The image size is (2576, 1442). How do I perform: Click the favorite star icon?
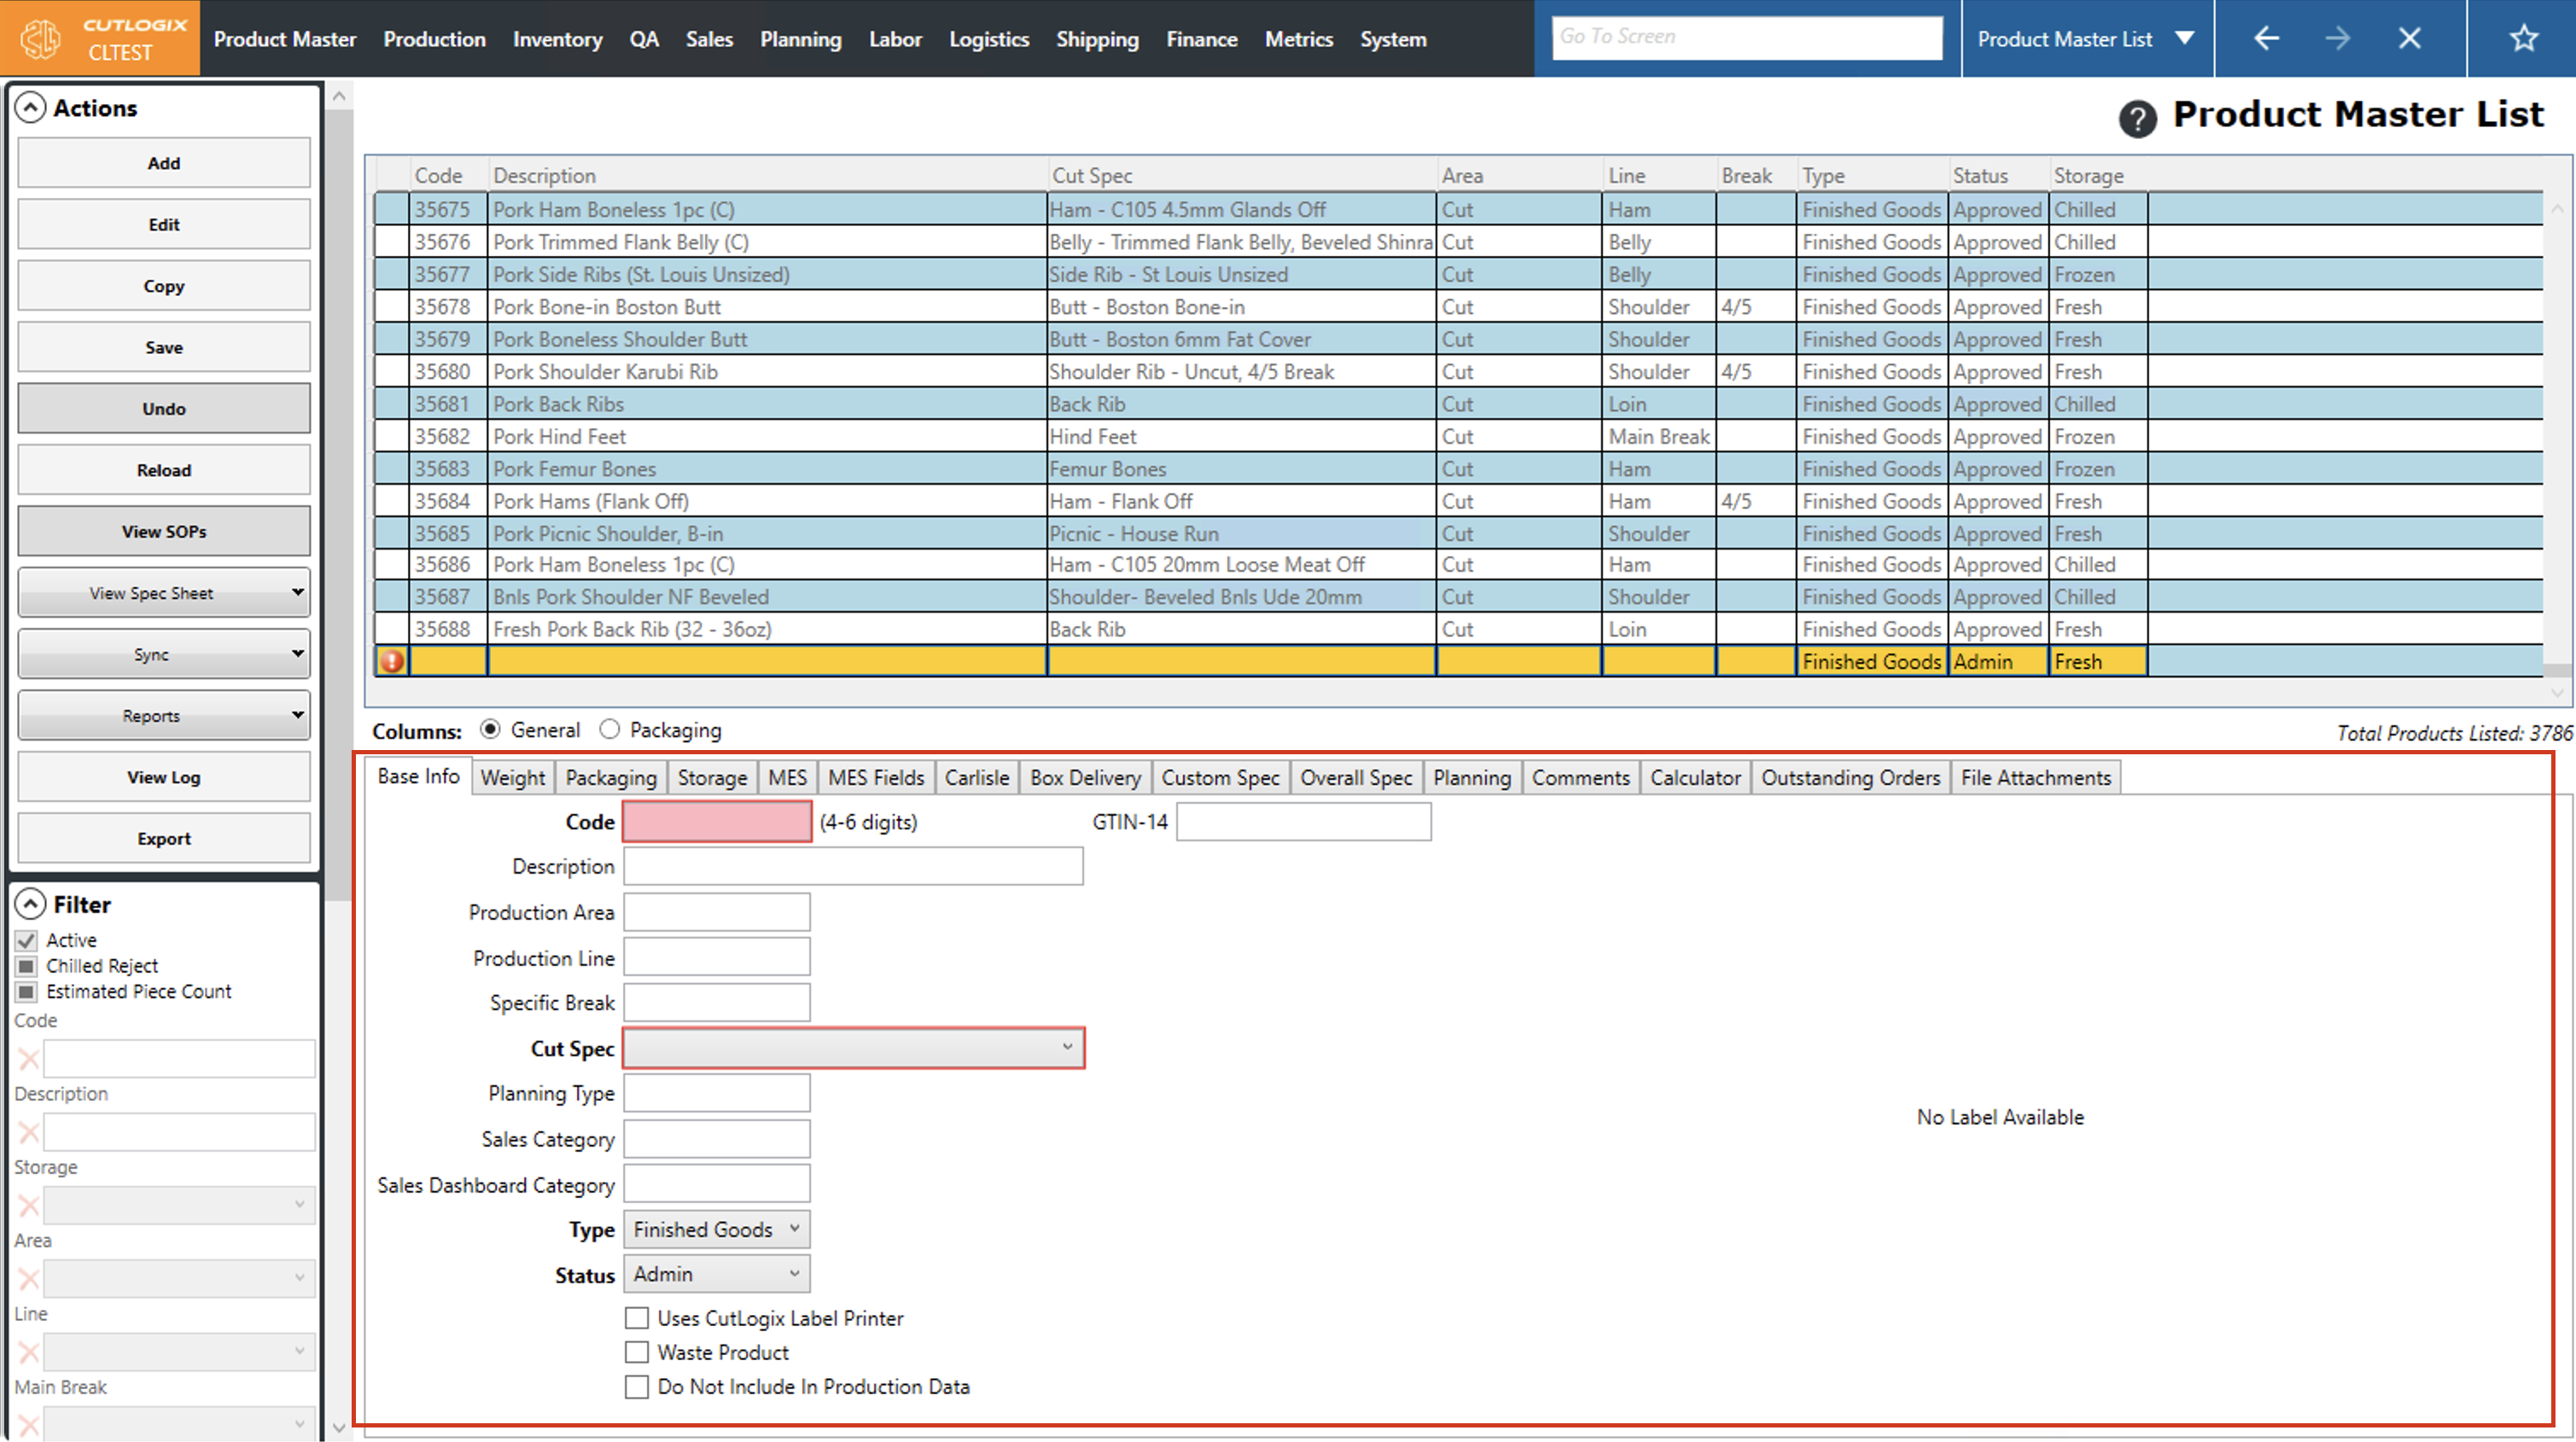click(2523, 39)
